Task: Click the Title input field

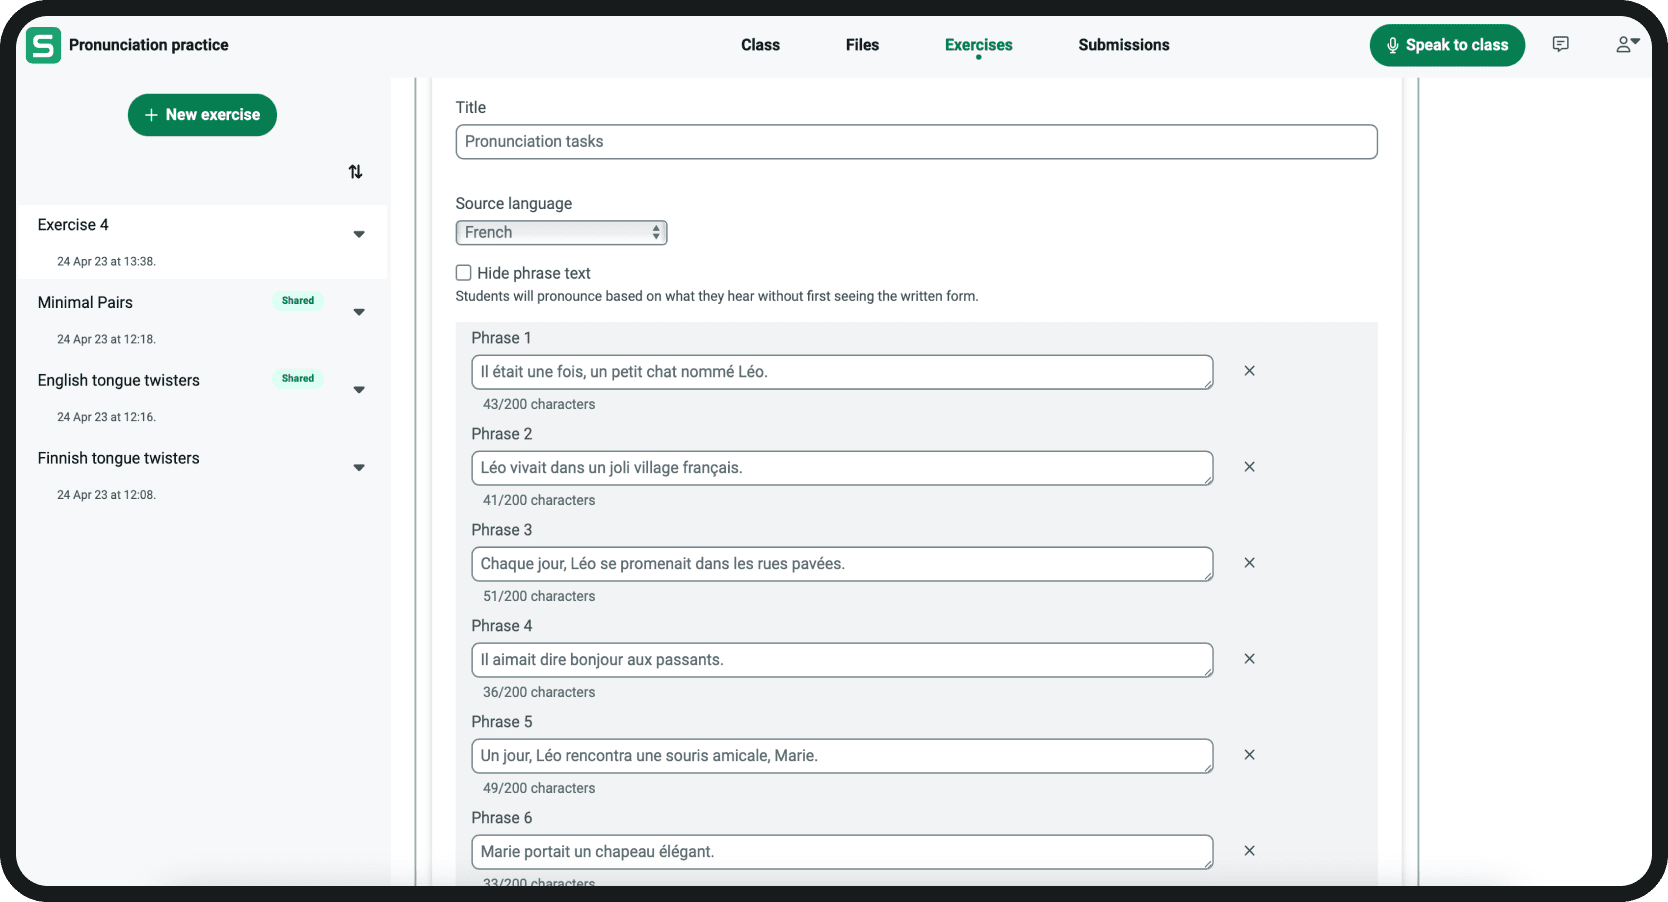Action: [916, 142]
